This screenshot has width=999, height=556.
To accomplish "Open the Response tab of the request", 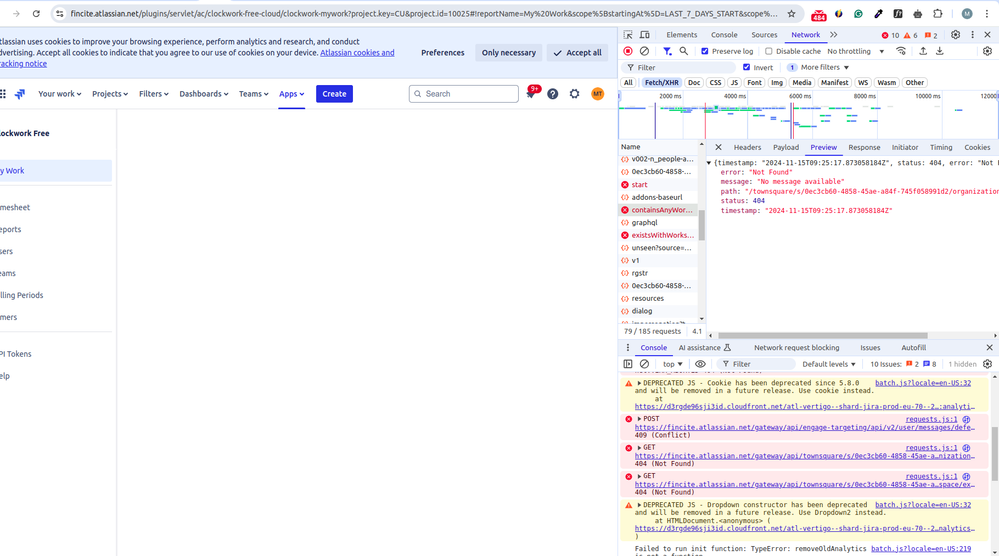I will [x=864, y=147].
